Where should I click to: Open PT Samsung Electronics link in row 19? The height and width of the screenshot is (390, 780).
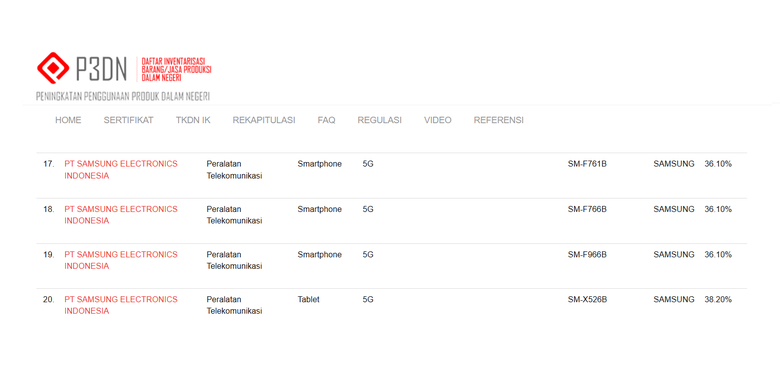(x=121, y=260)
